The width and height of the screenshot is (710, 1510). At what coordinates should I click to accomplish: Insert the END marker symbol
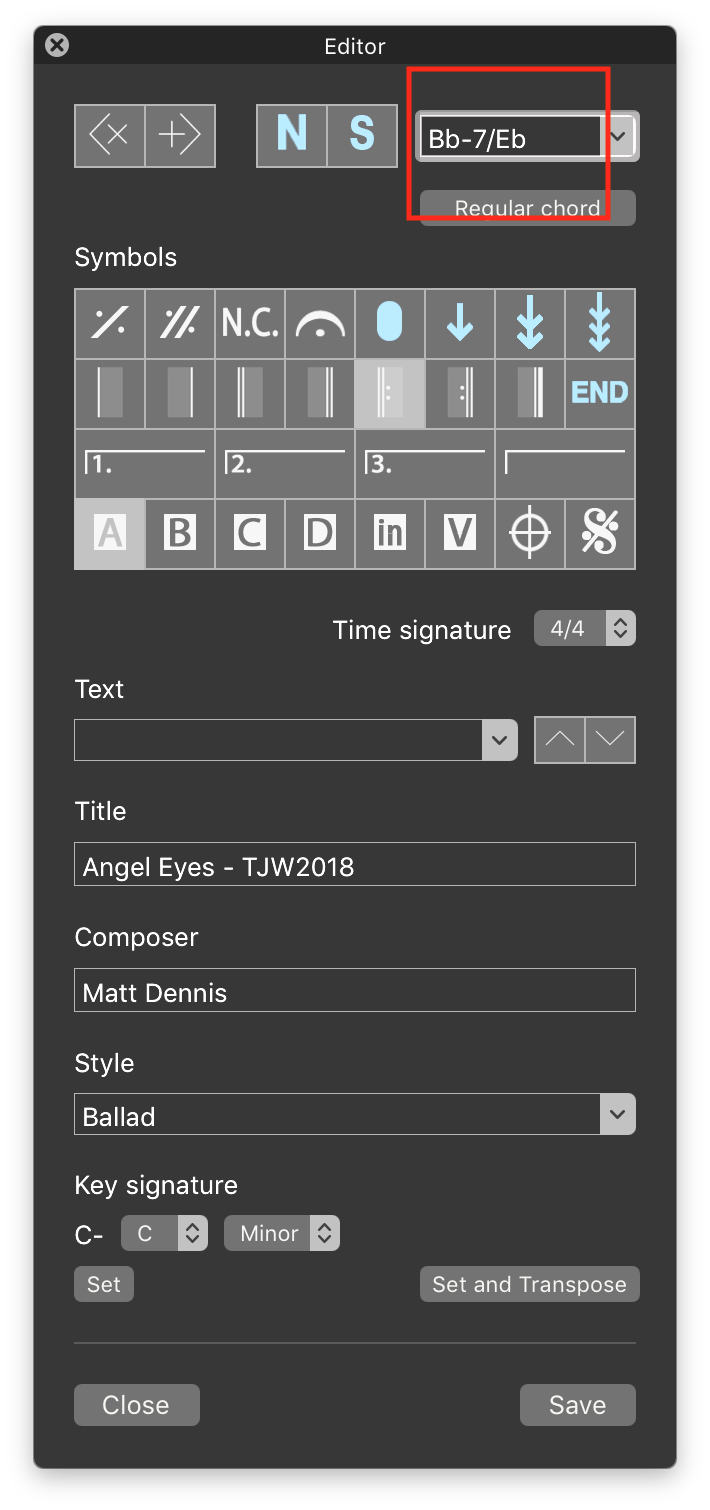point(600,394)
